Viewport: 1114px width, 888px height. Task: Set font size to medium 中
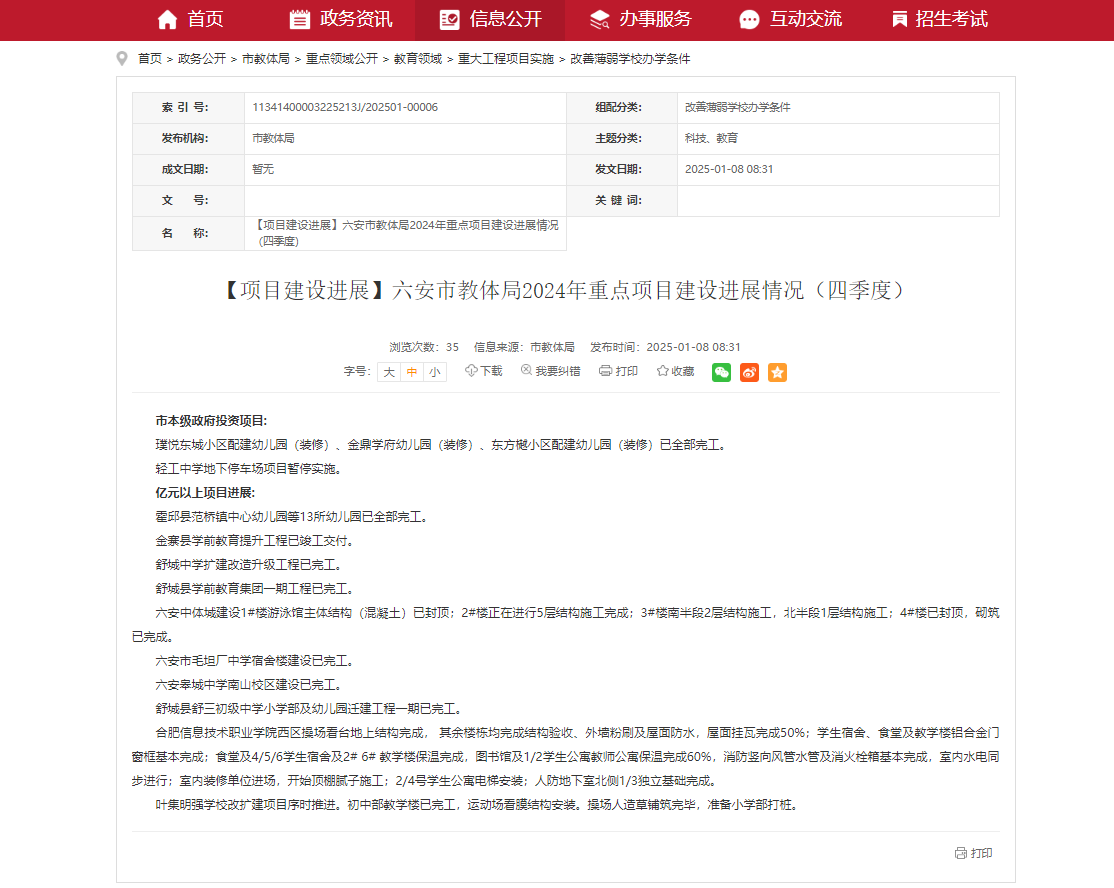[x=412, y=372]
